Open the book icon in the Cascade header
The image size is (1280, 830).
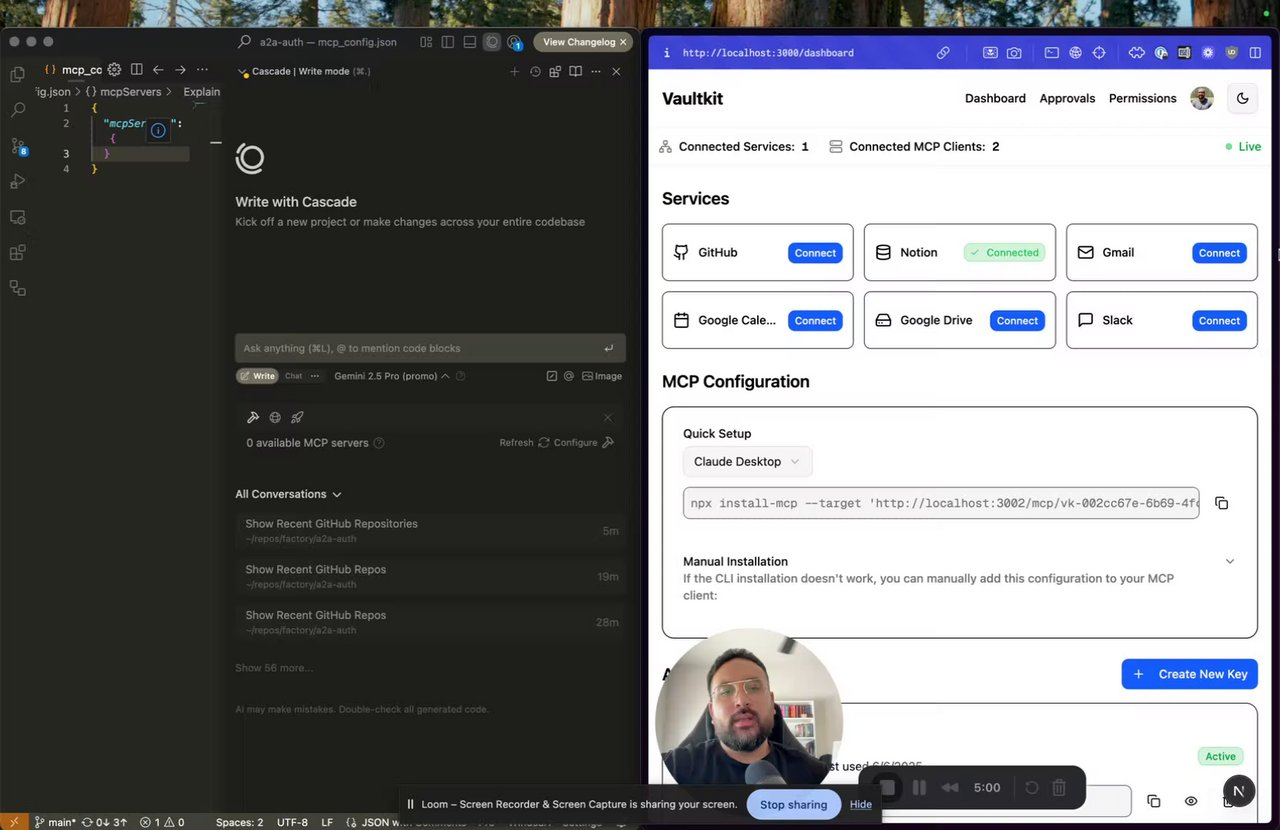point(575,72)
